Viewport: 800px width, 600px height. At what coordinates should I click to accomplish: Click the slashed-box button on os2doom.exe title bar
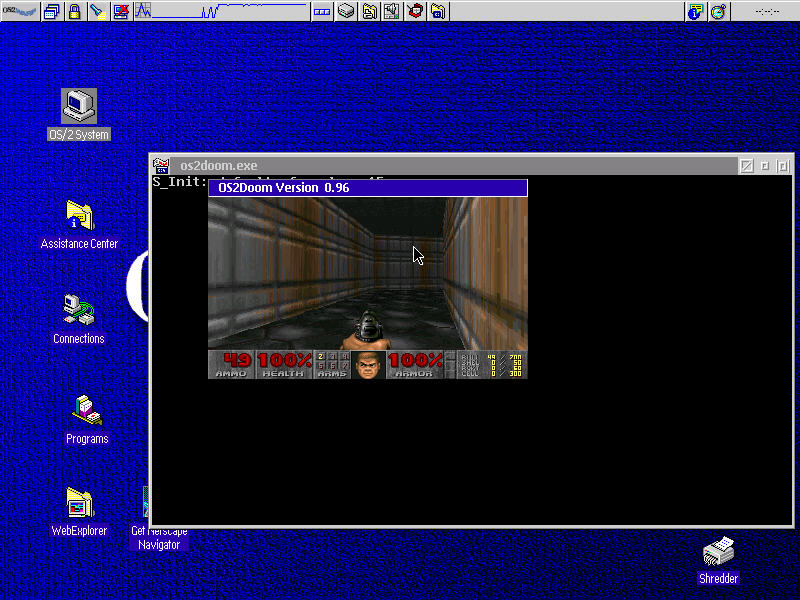(747, 166)
